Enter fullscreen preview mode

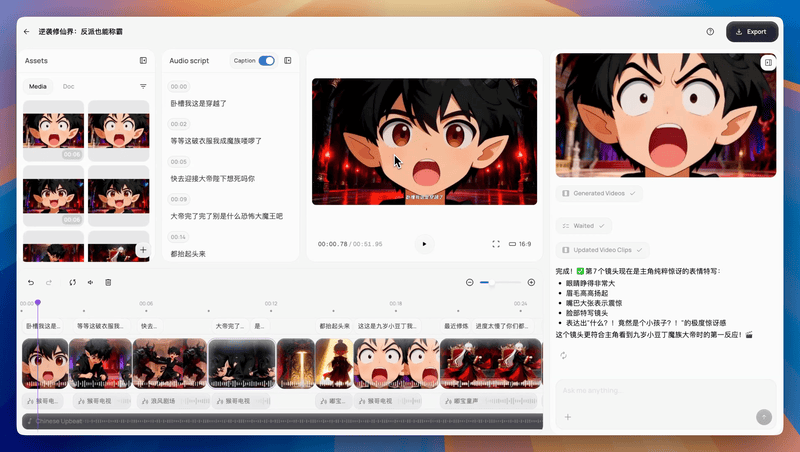pyautogui.click(x=496, y=244)
